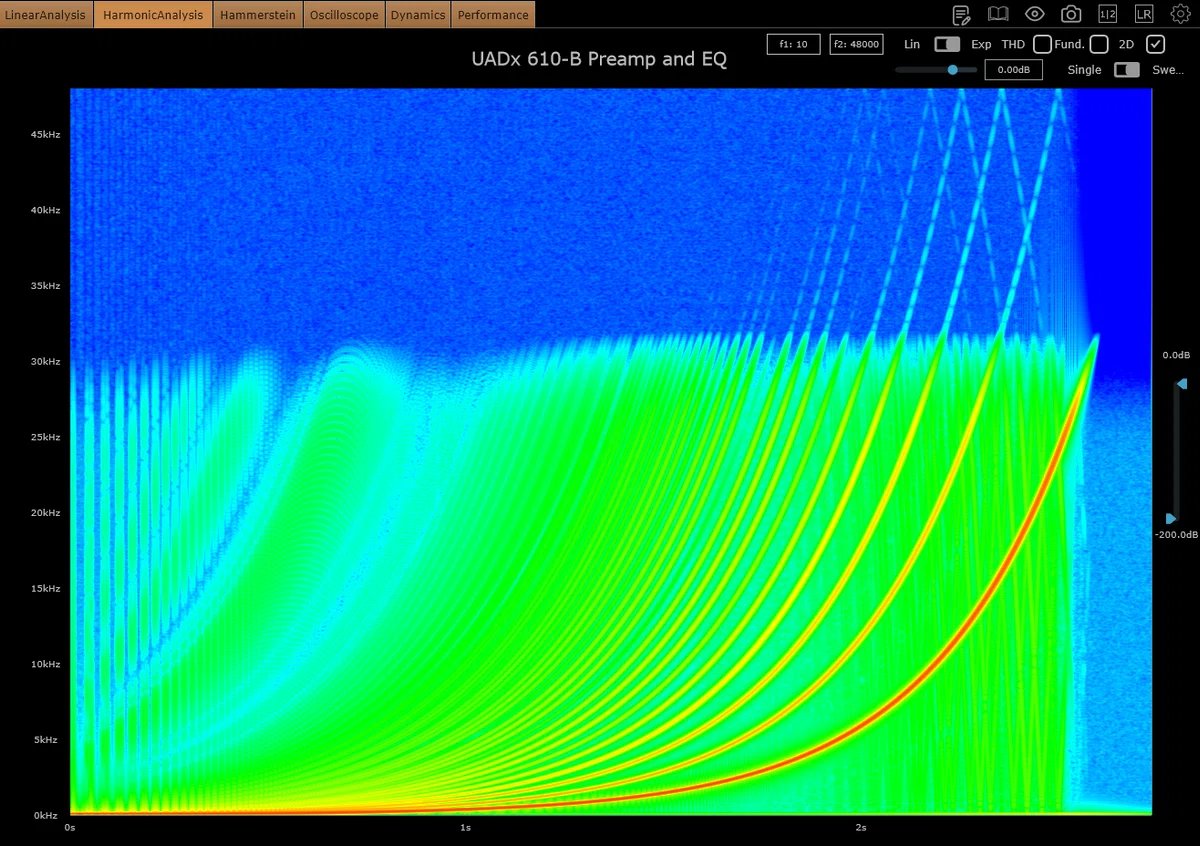Click the Single label
Screen dimensions: 1200x846
tap(1084, 70)
